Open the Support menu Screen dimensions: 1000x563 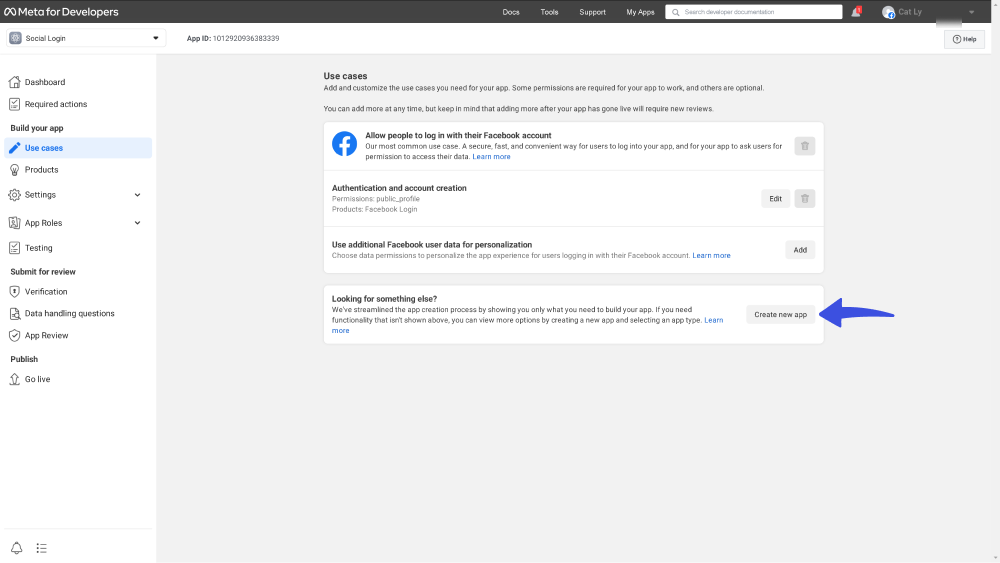[x=592, y=12]
